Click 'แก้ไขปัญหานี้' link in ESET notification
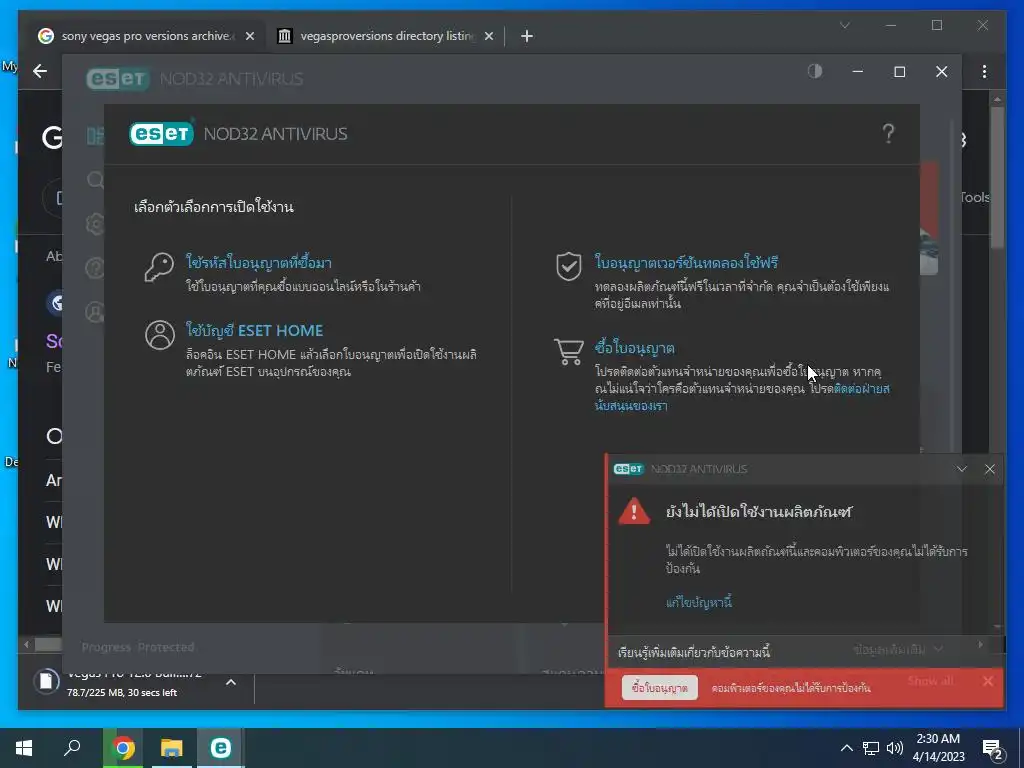 [x=699, y=603]
